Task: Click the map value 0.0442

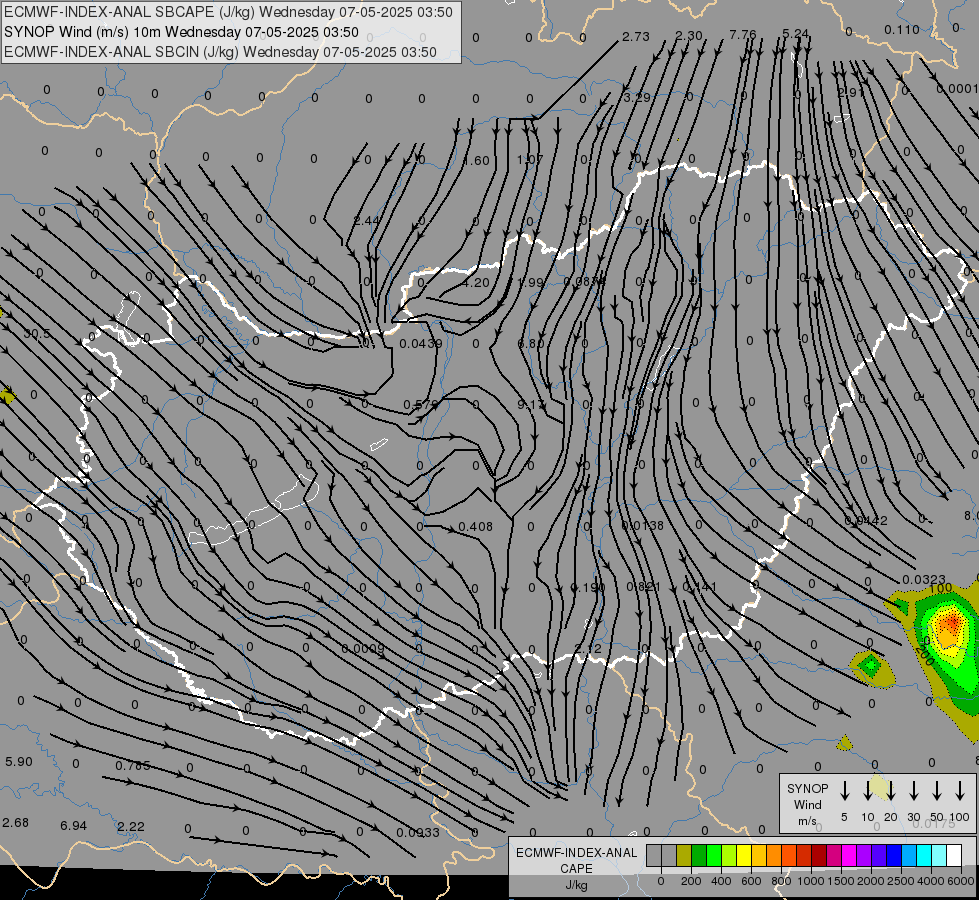Action: pos(866,520)
